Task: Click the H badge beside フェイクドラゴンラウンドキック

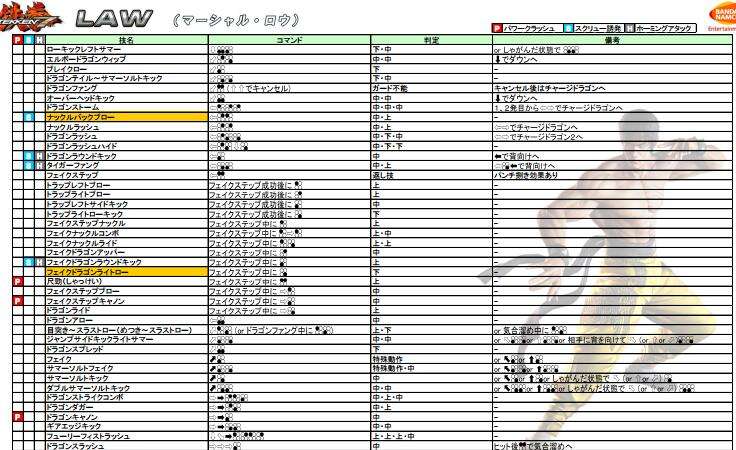Action: tap(40, 262)
